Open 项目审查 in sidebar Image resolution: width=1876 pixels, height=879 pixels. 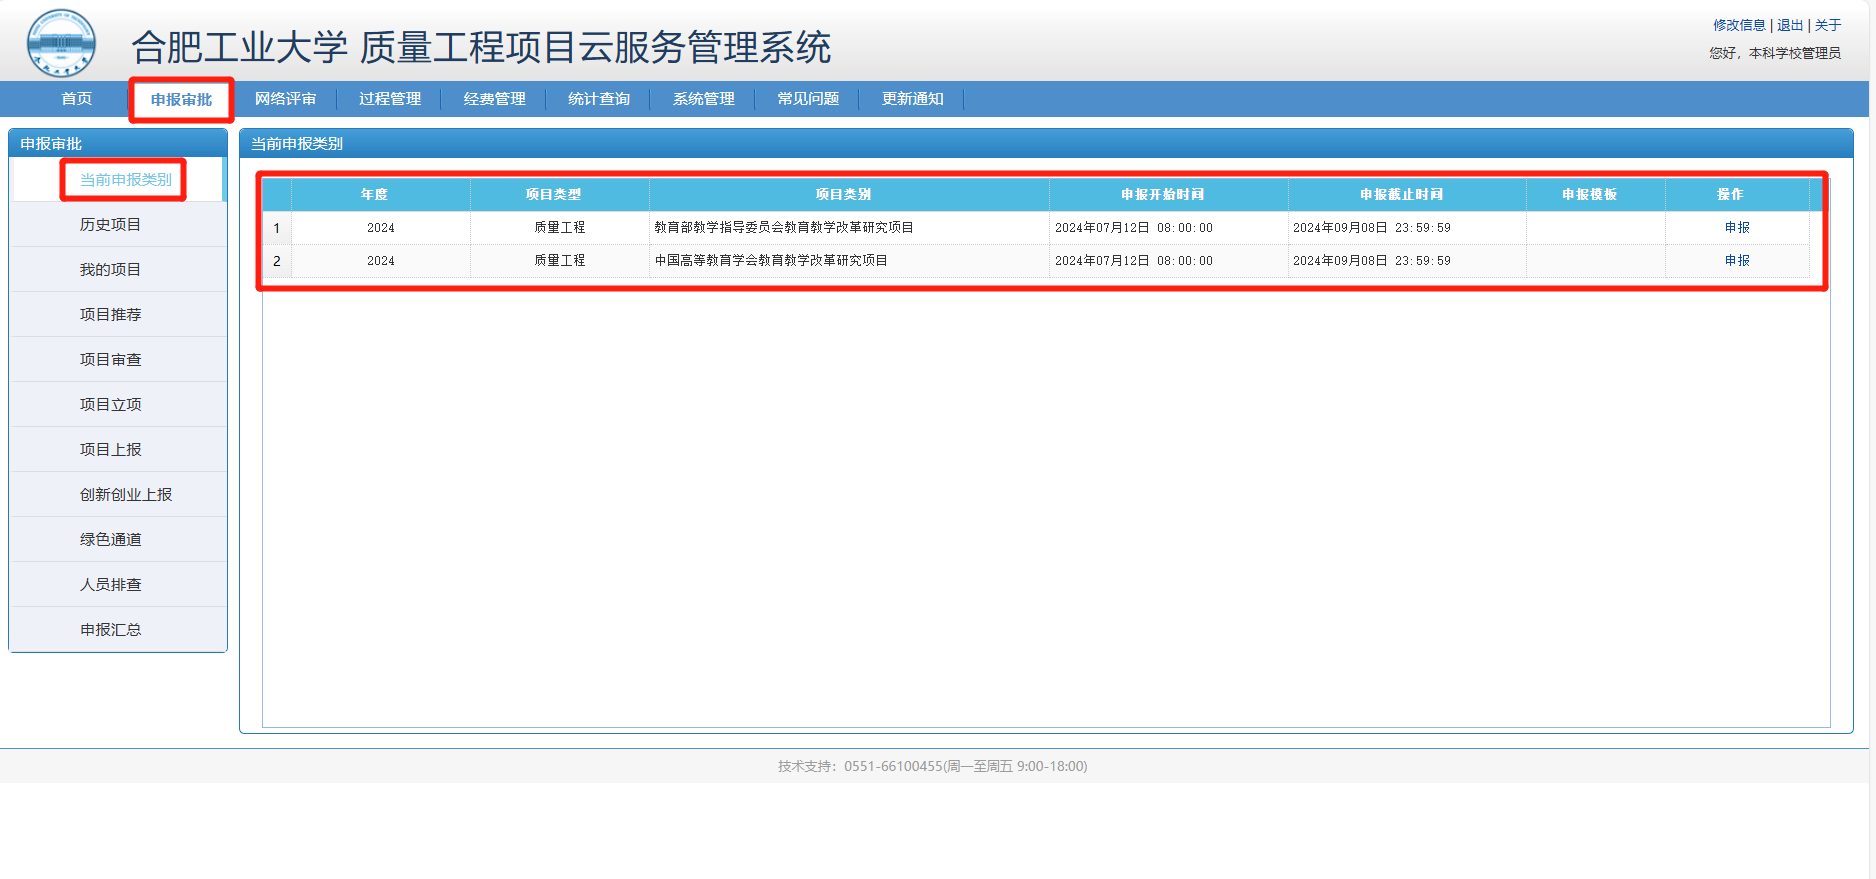110,360
